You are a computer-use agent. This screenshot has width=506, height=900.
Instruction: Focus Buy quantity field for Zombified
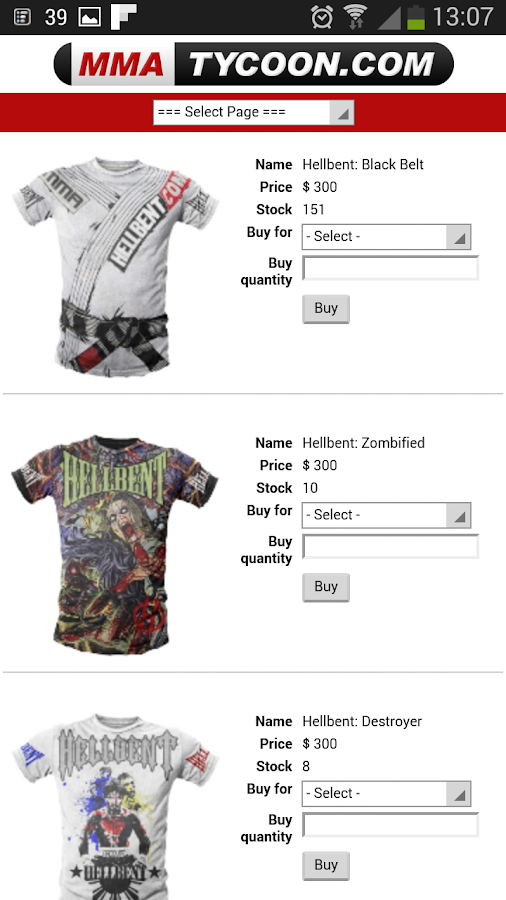tap(391, 546)
